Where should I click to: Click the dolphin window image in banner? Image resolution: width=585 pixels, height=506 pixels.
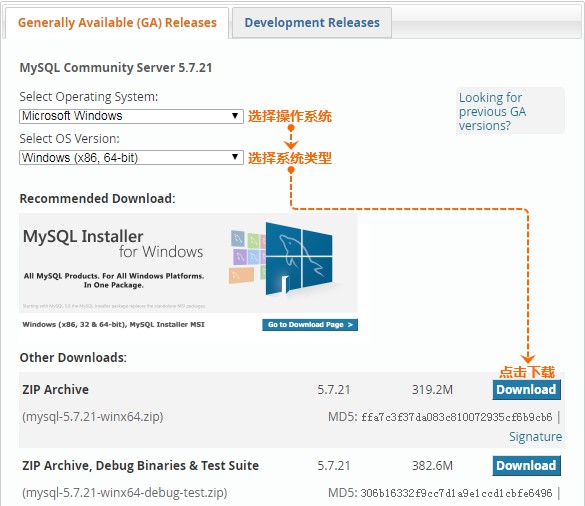click(299, 259)
